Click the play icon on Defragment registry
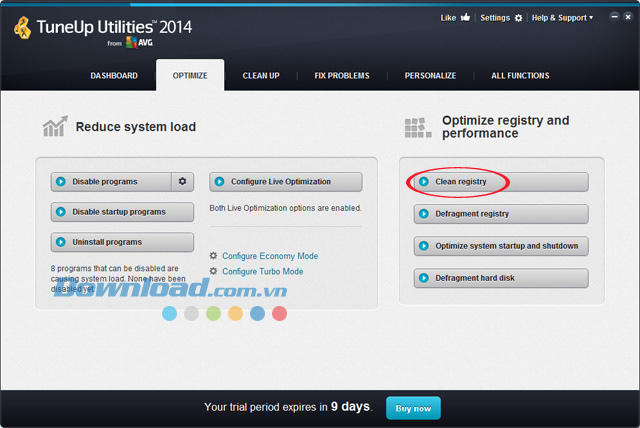The height and width of the screenshot is (428, 640). pos(424,214)
